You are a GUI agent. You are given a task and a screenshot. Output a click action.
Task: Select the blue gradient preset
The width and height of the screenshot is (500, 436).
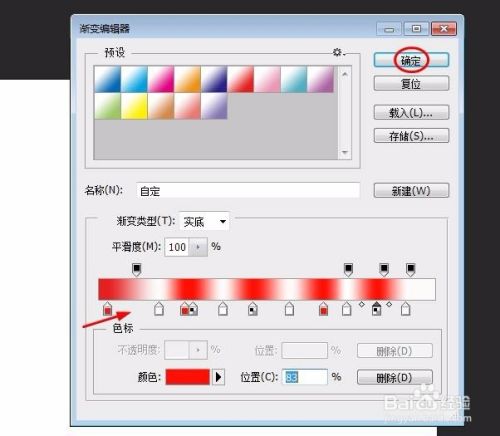coord(107,79)
